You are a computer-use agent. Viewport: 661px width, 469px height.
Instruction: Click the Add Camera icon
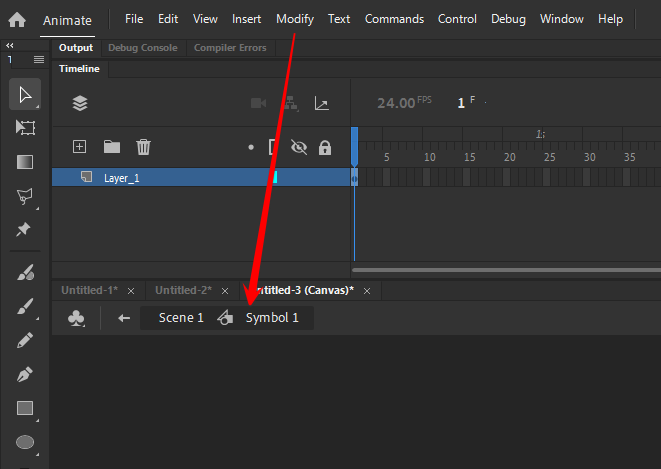[x=258, y=103]
